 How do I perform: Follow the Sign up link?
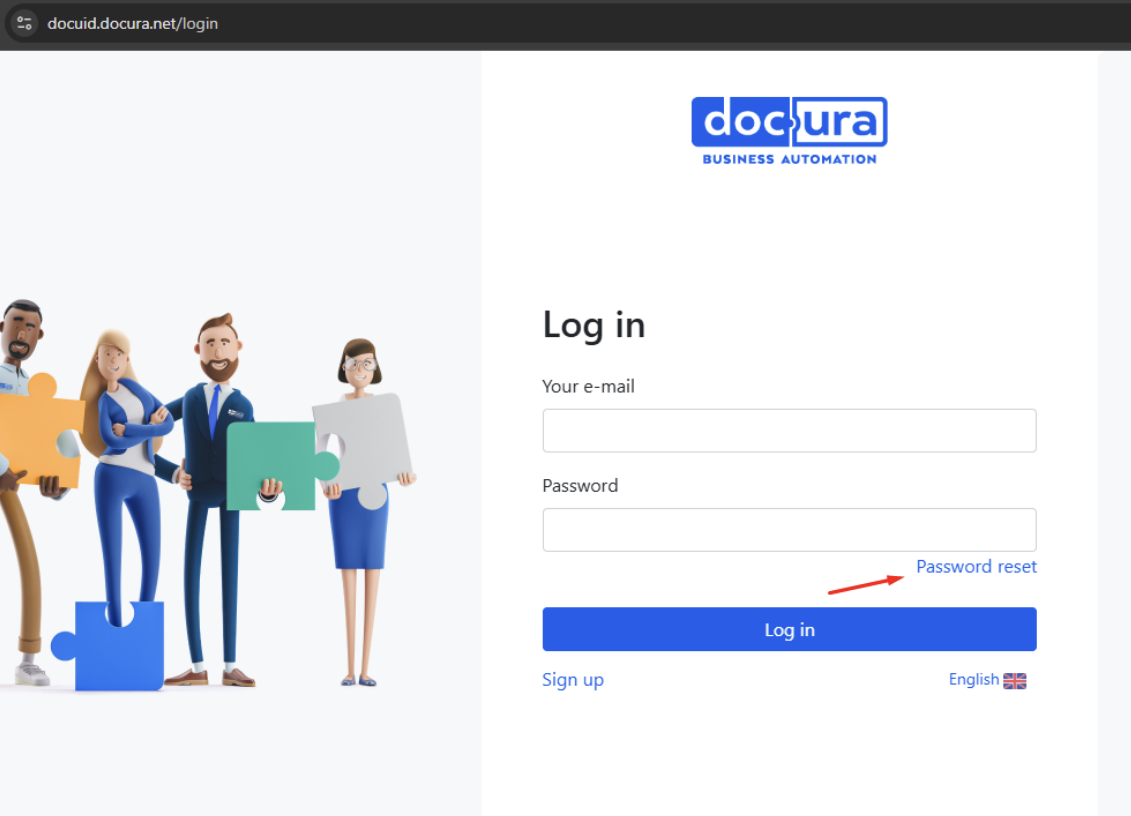click(573, 680)
